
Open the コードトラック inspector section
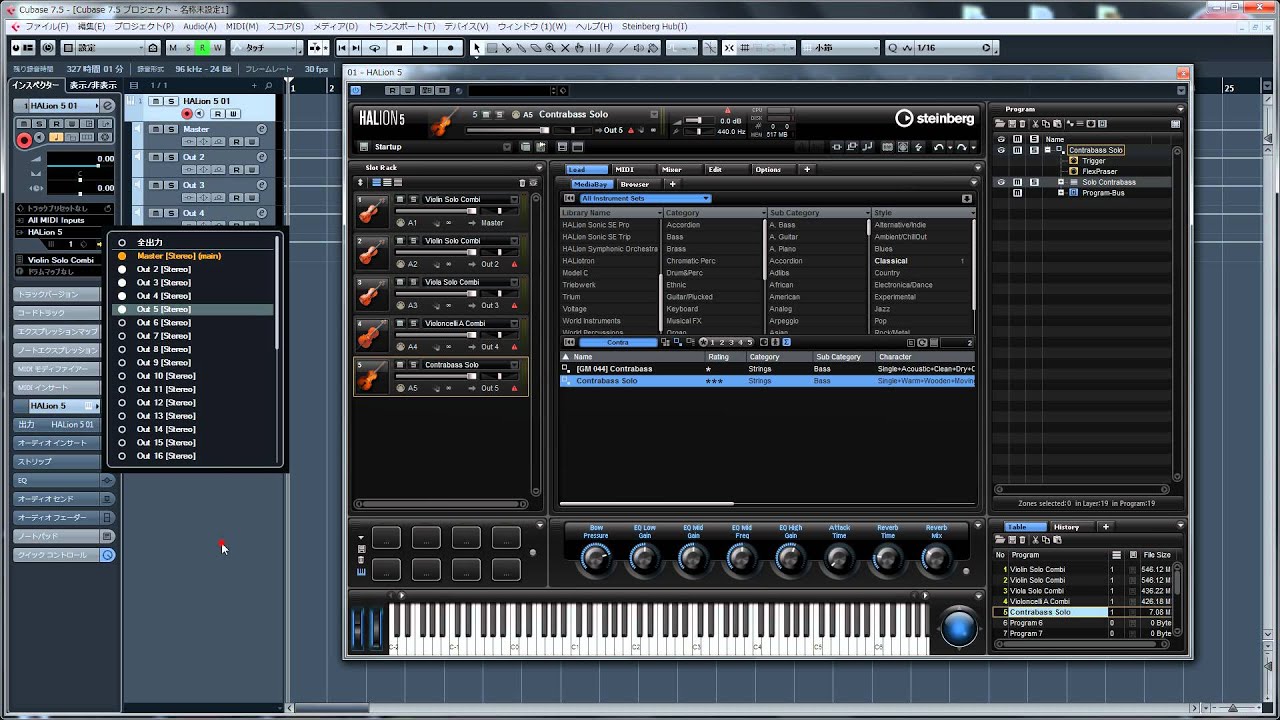click(x=58, y=313)
